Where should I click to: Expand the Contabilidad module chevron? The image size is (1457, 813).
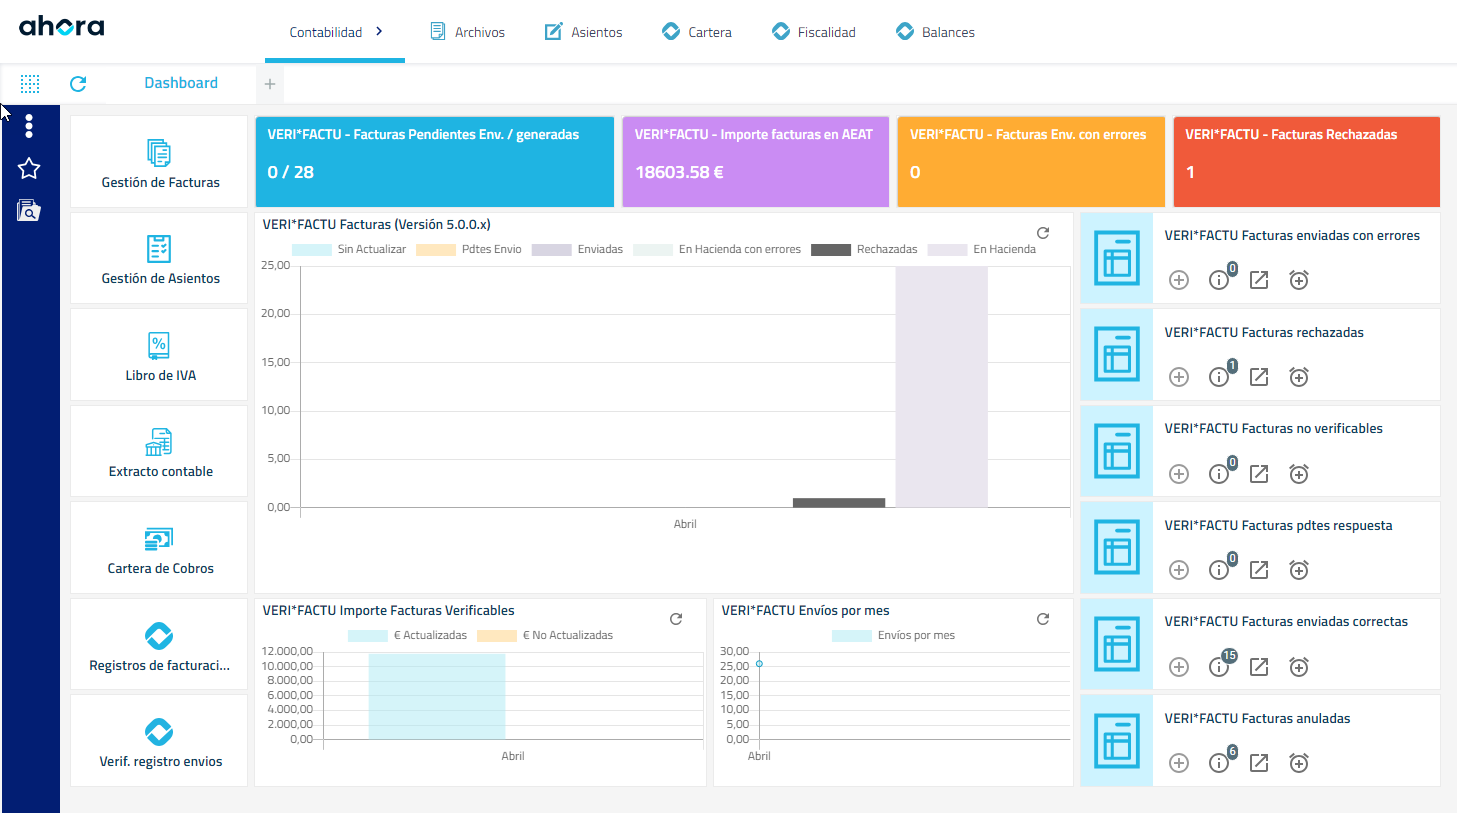(x=379, y=32)
